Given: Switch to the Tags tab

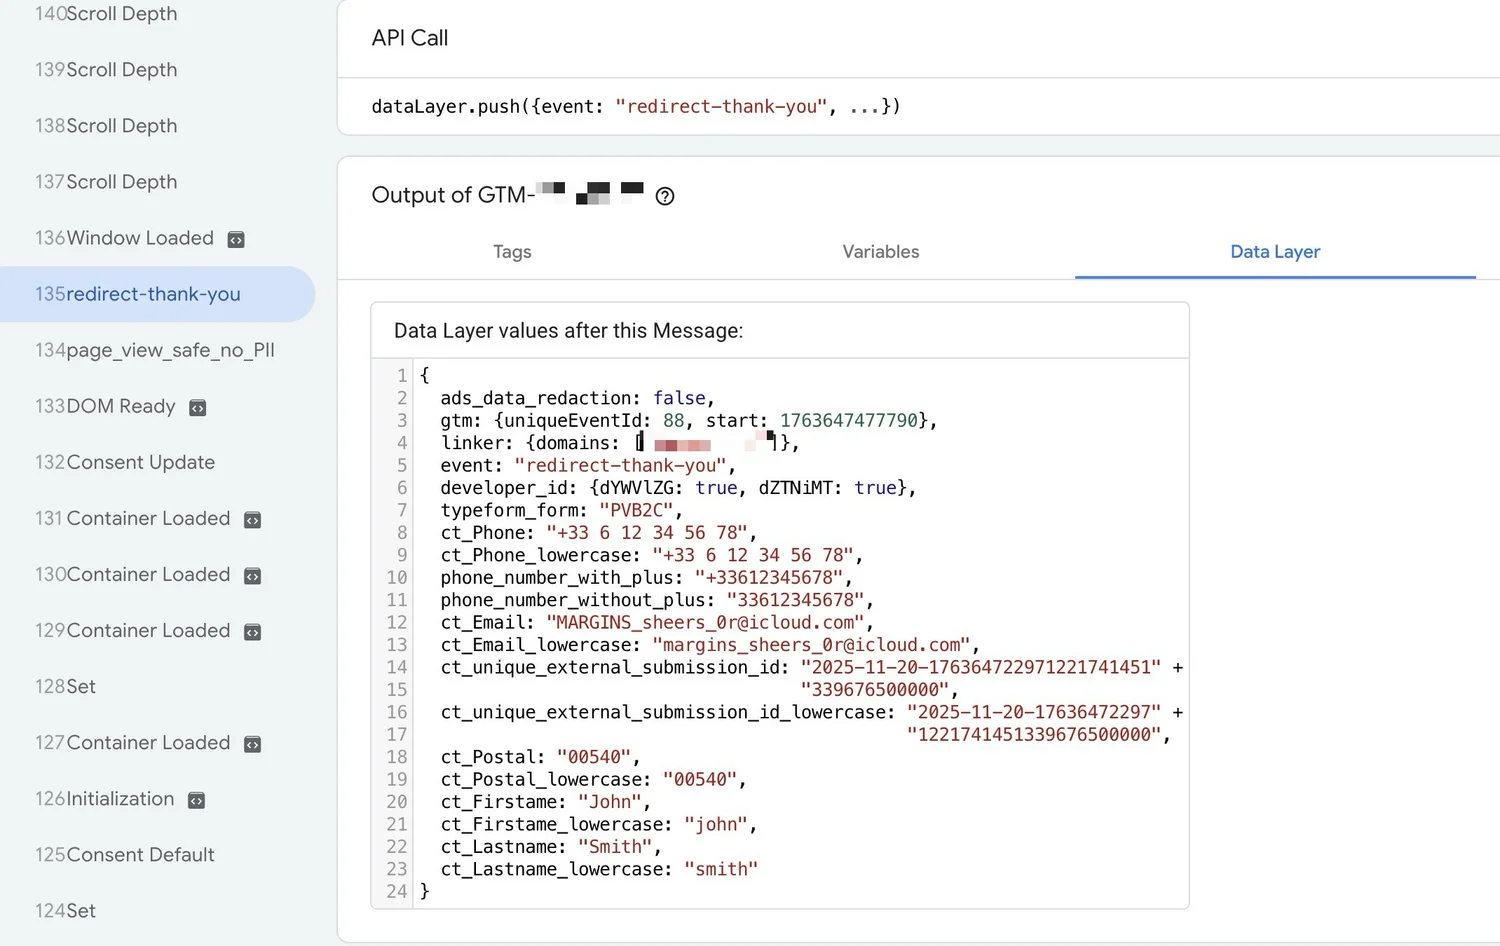Looking at the screenshot, I should tap(512, 252).
